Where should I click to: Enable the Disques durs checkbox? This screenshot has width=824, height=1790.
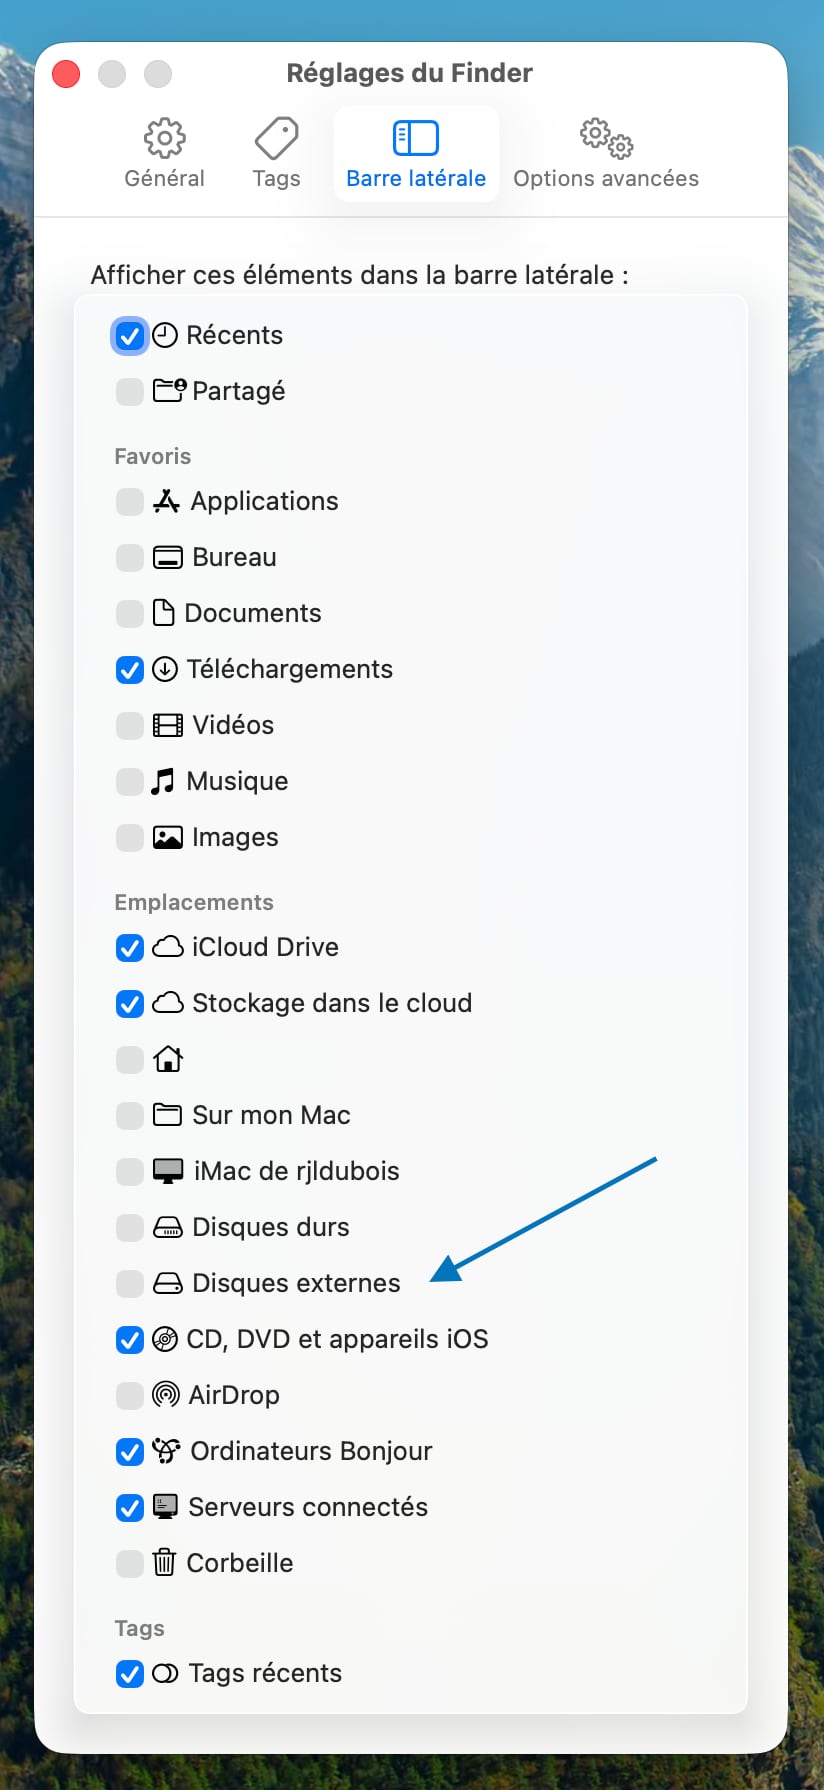[x=130, y=1228]
